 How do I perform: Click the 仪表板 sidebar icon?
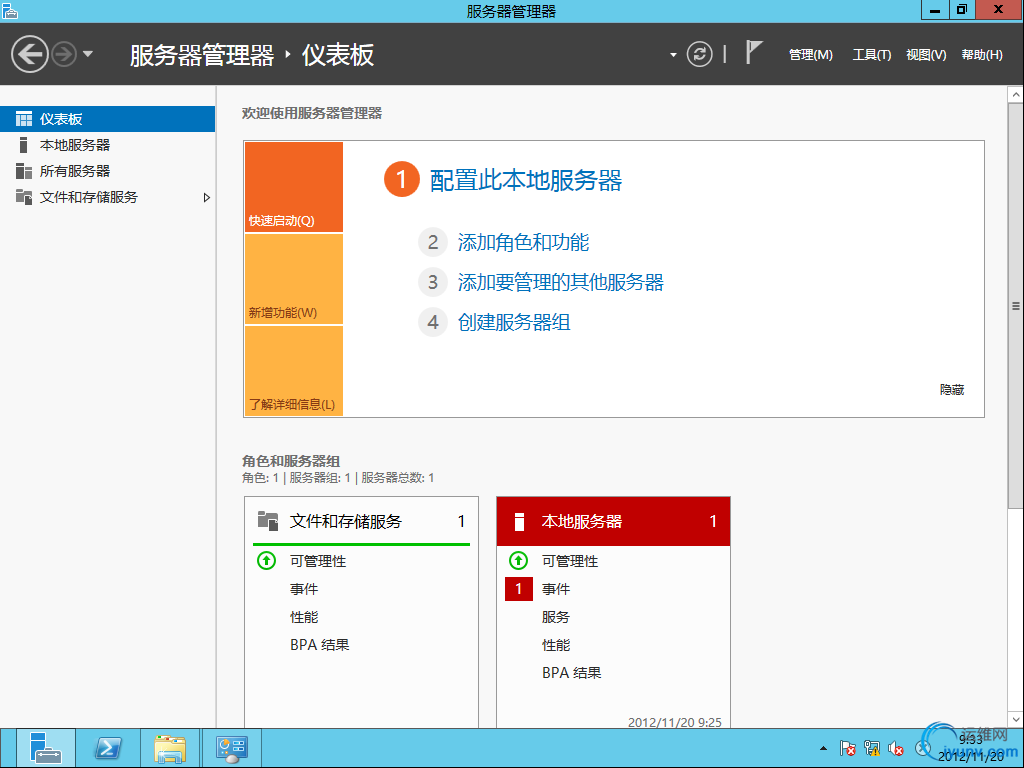(24, 119)
